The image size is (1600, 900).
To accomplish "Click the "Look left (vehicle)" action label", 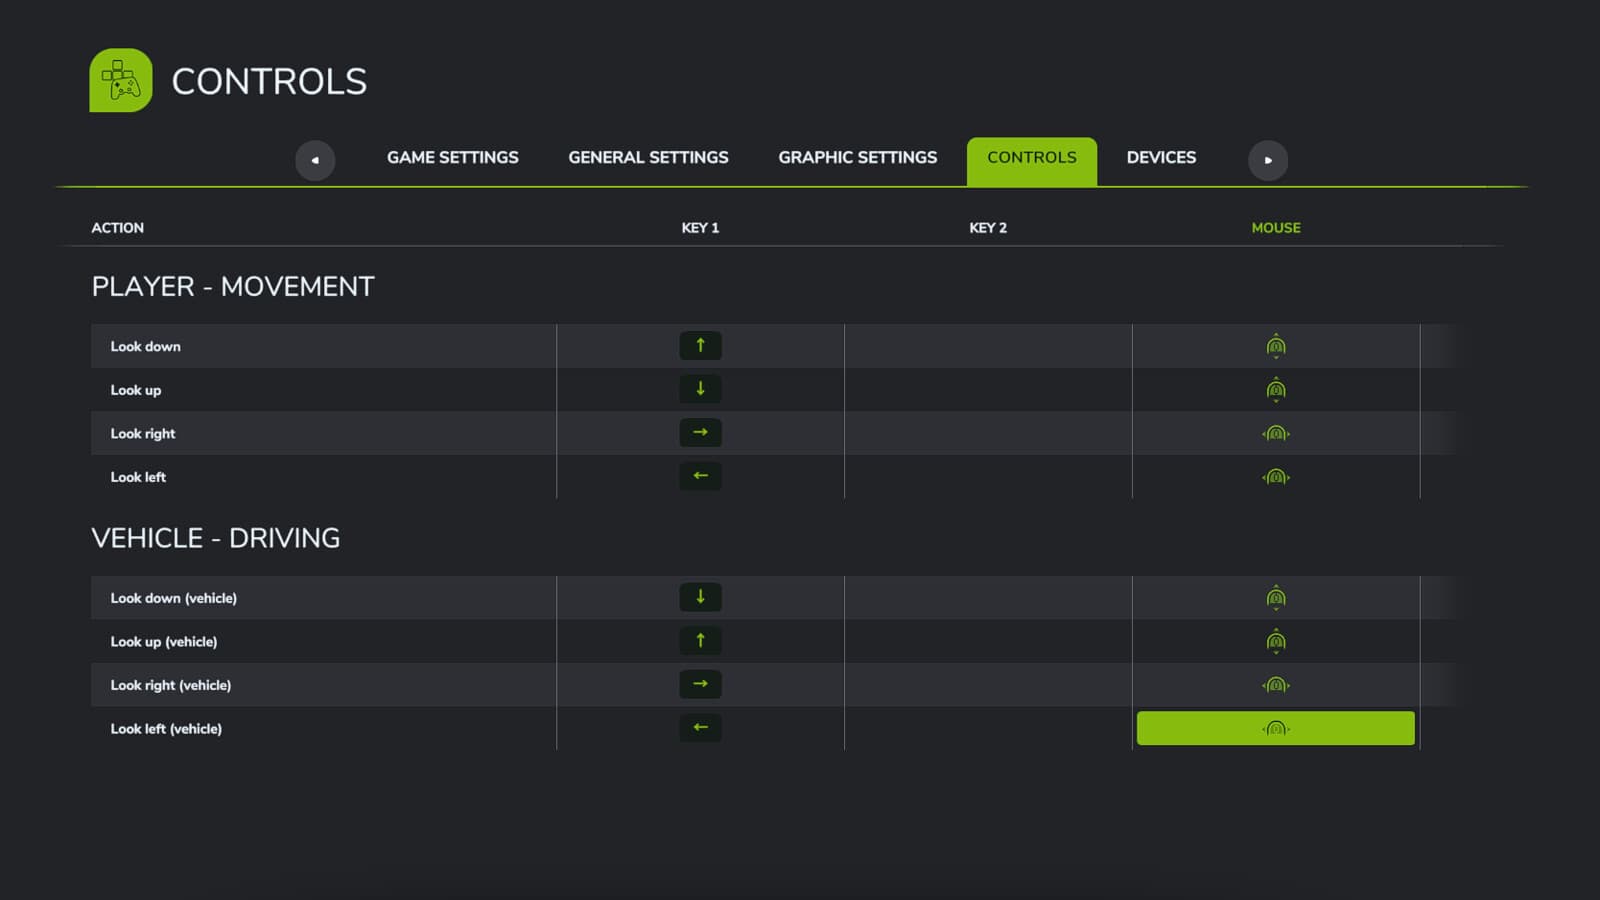I will [x=166, y=728].
